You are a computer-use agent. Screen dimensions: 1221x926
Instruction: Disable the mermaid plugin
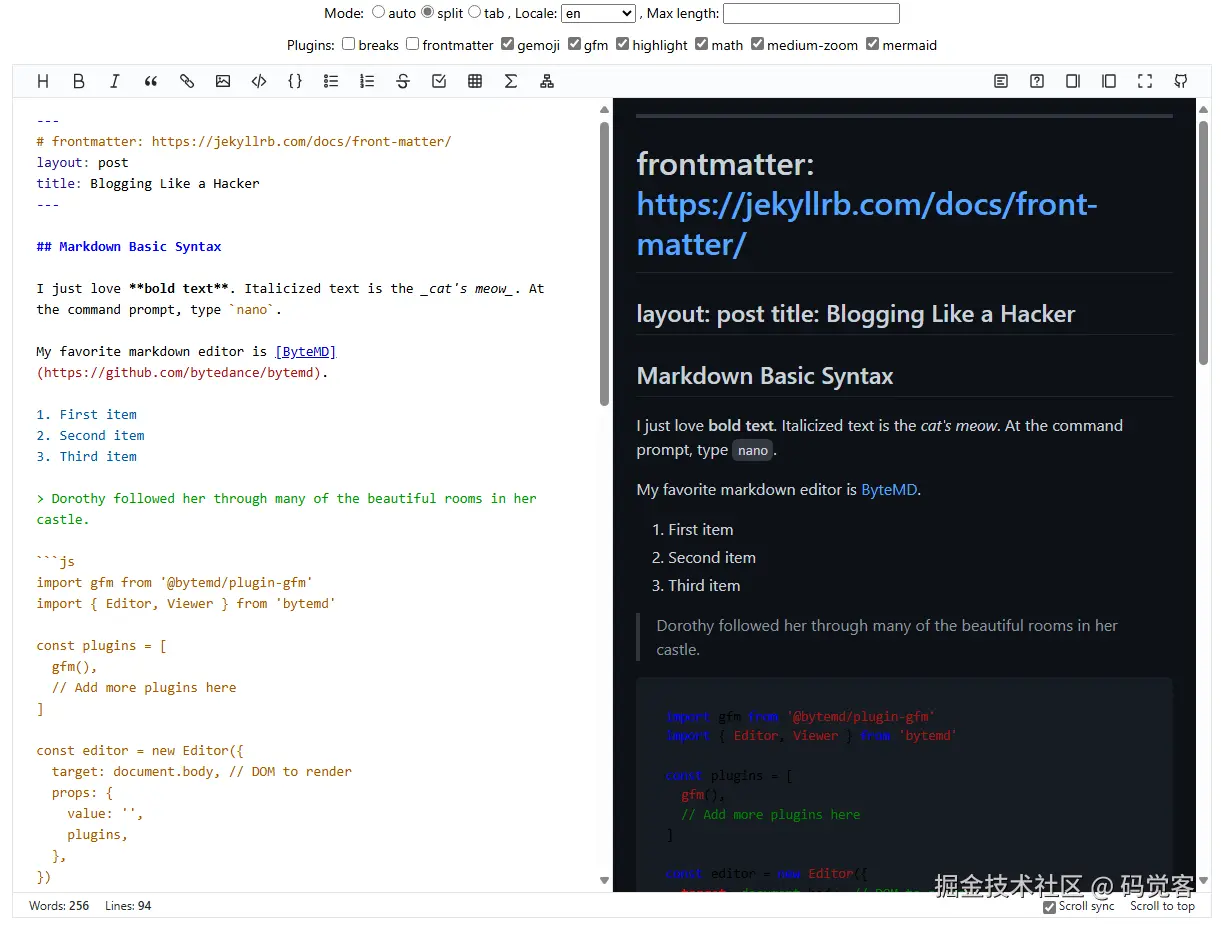[872, 44]
